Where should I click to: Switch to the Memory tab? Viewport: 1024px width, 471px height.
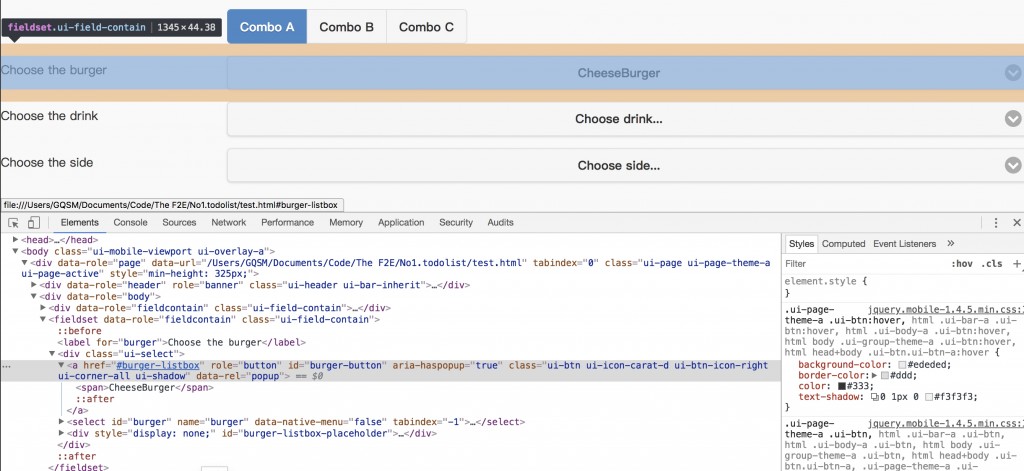pyautogui.click(x=346, y=222)
